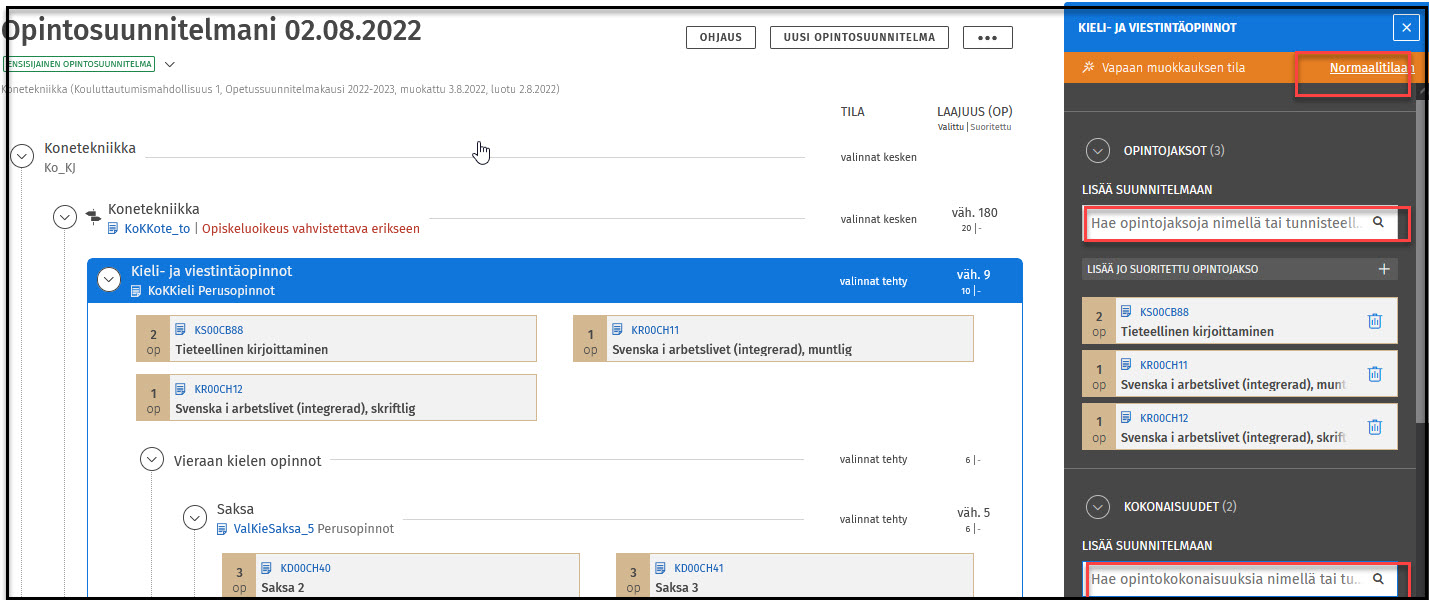Viewport: 1429px width, 600px height.
Task: Focus the Hae opintojaksoja search input
Action: (x=1226, y=223)
